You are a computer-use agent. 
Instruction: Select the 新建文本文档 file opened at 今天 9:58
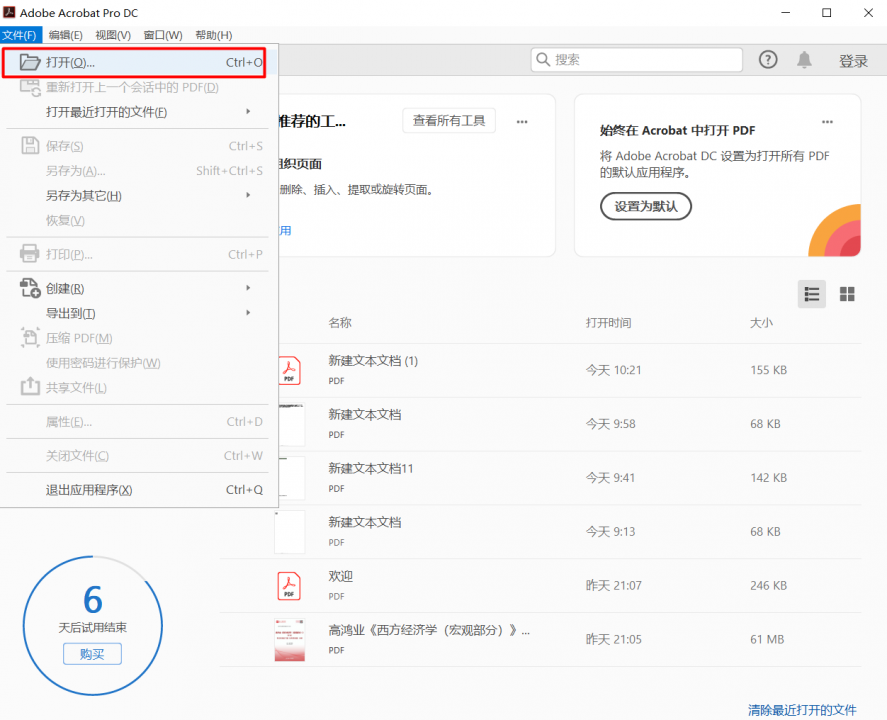point(365,415)
